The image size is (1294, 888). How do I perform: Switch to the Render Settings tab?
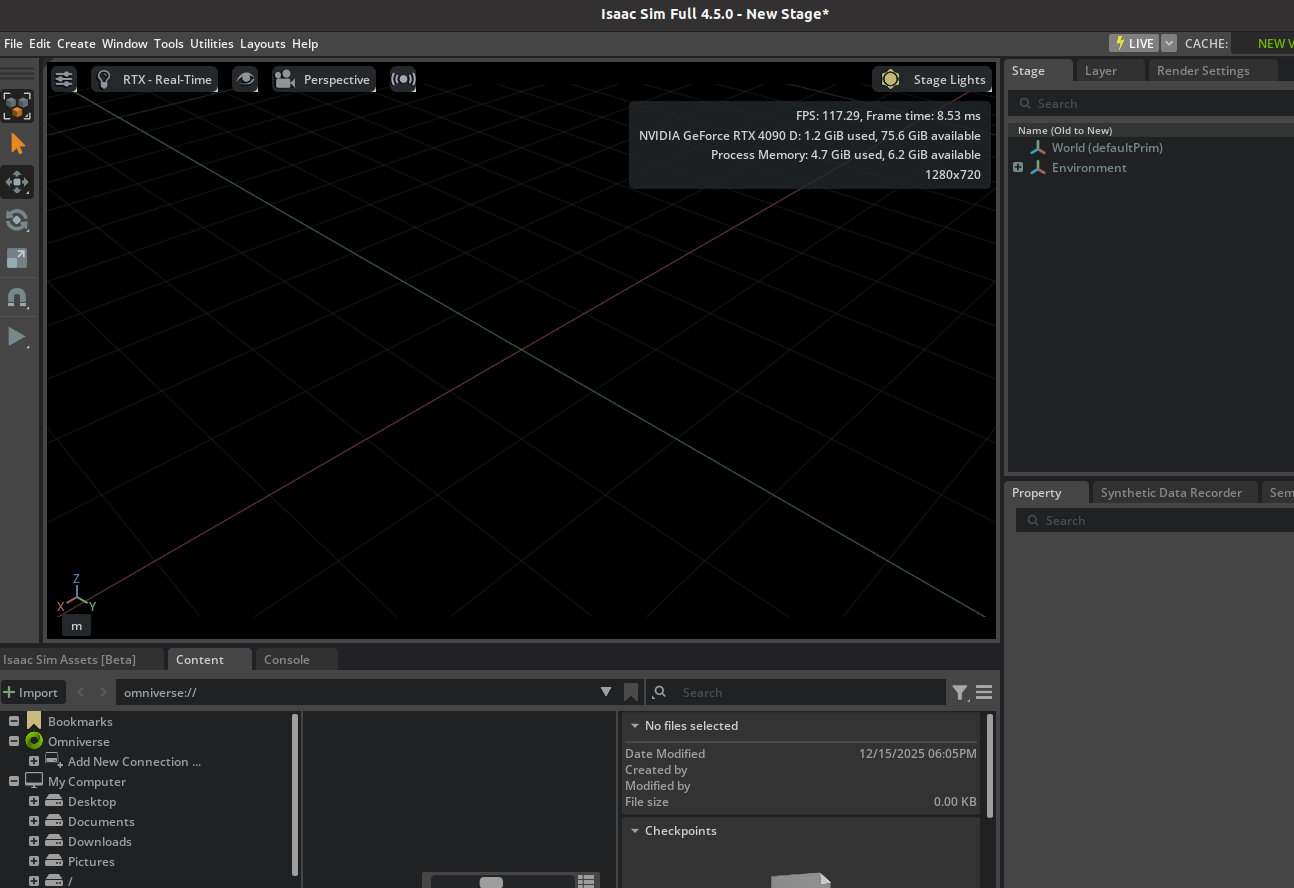[1202, 71]
